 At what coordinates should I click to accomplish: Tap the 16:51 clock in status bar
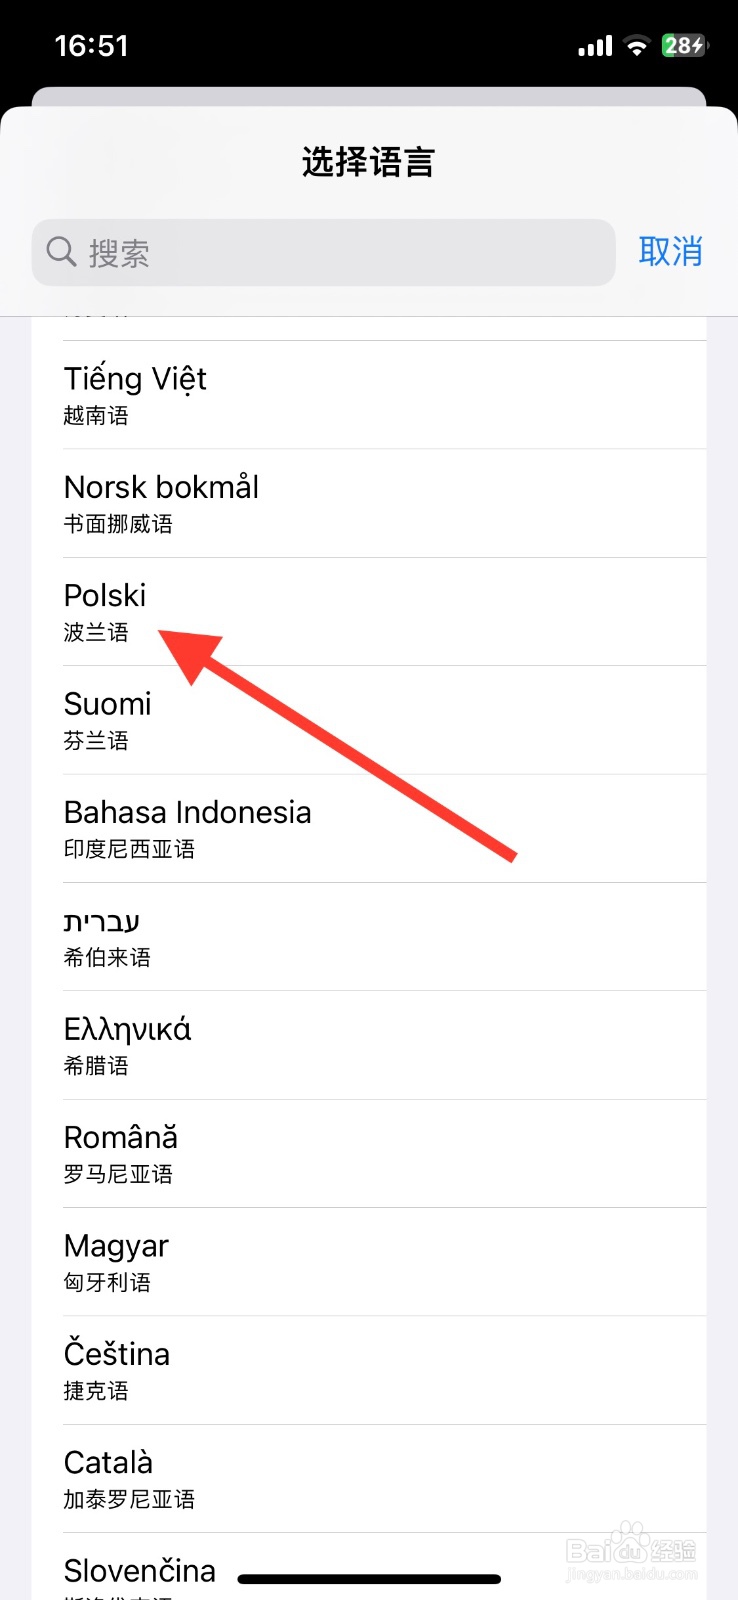pos(91,46)
